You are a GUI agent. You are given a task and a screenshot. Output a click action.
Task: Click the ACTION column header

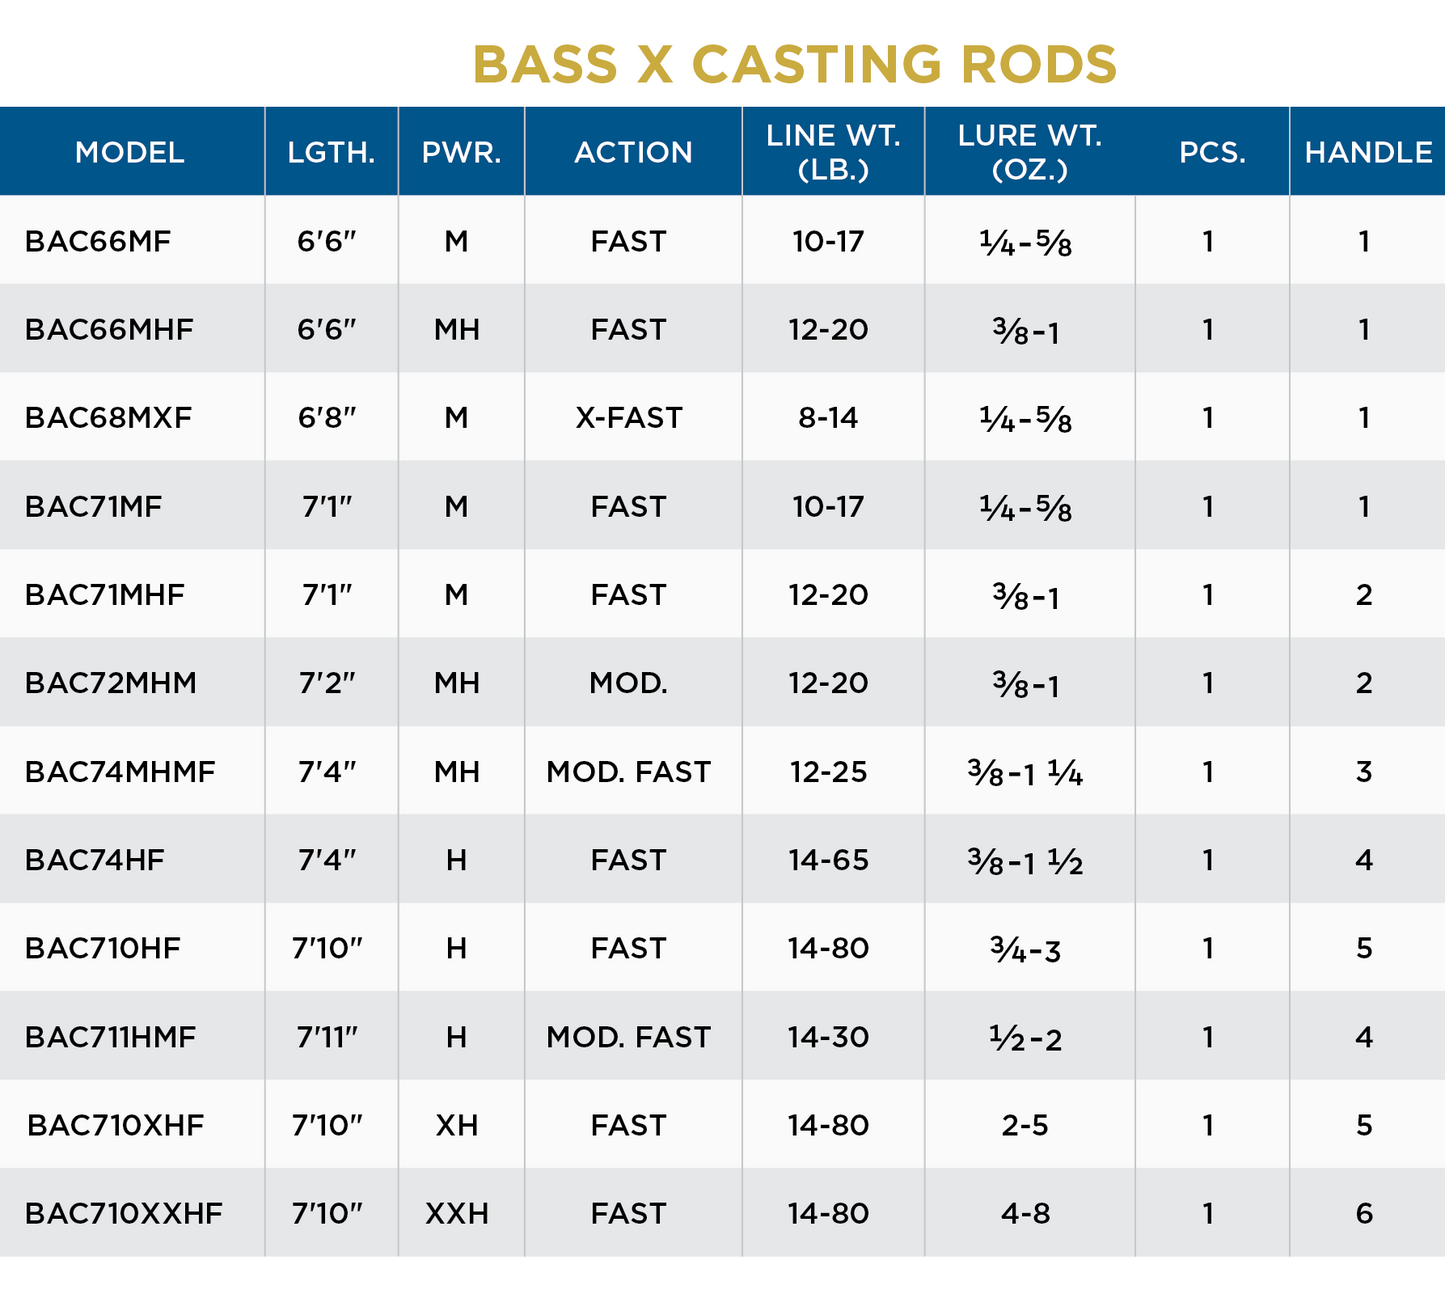click(633, 152)
